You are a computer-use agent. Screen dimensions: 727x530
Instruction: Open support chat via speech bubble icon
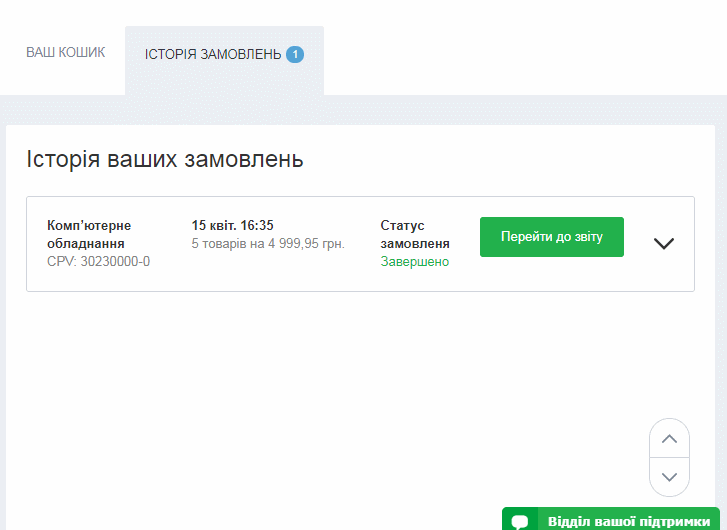(520, 521)
